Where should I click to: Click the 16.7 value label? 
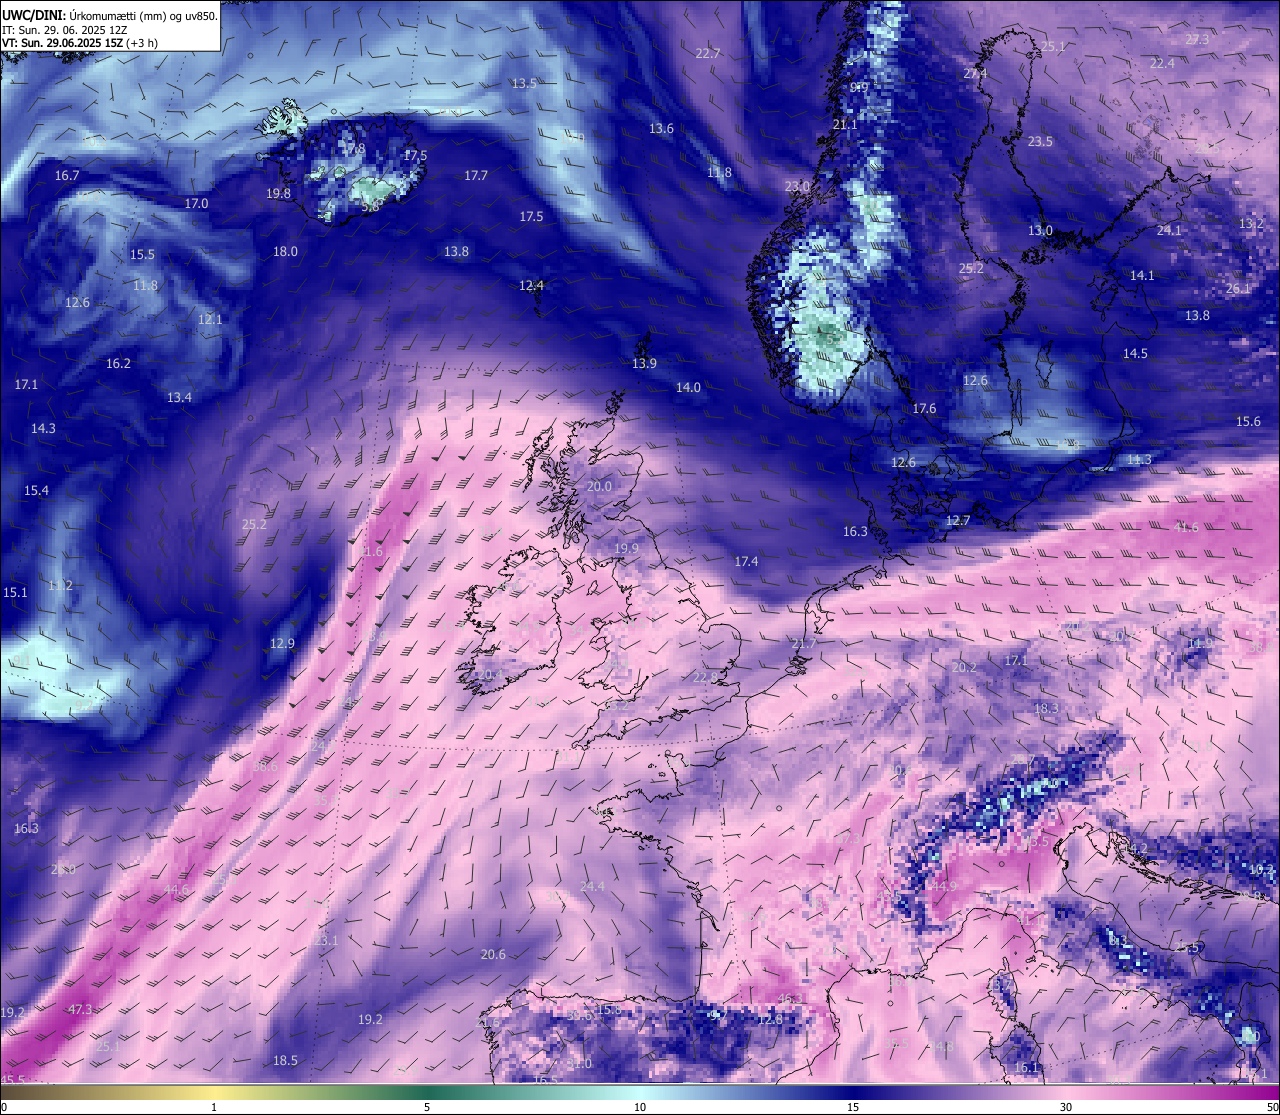[67, 176]
